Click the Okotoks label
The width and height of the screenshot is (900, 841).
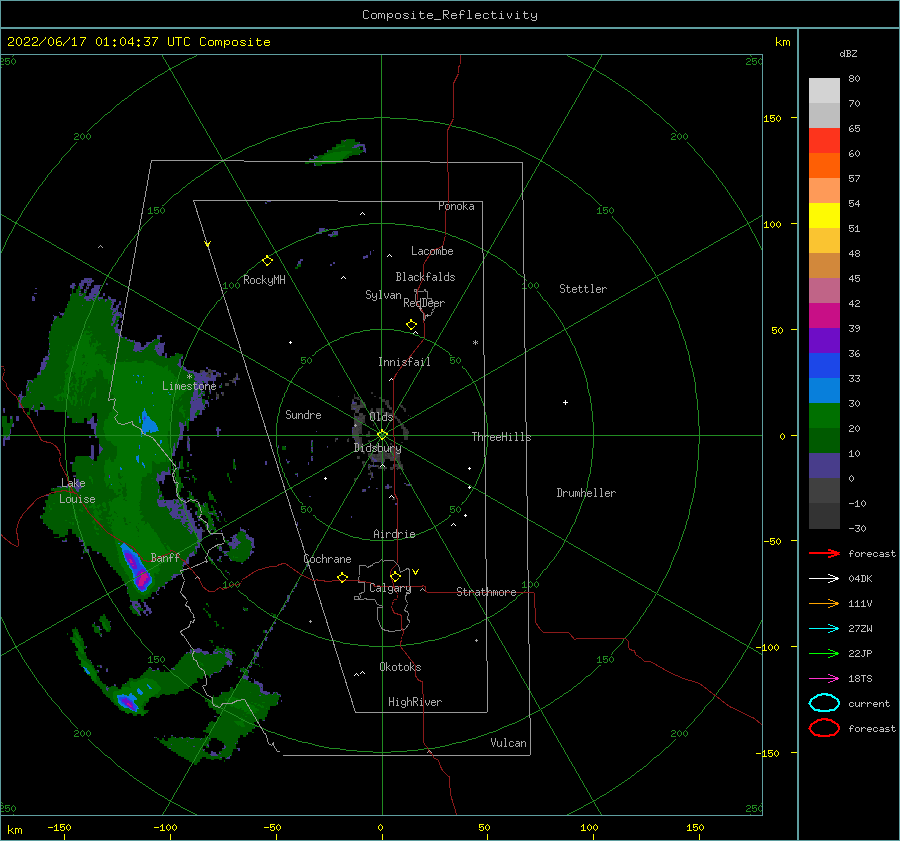click(400, 667)
